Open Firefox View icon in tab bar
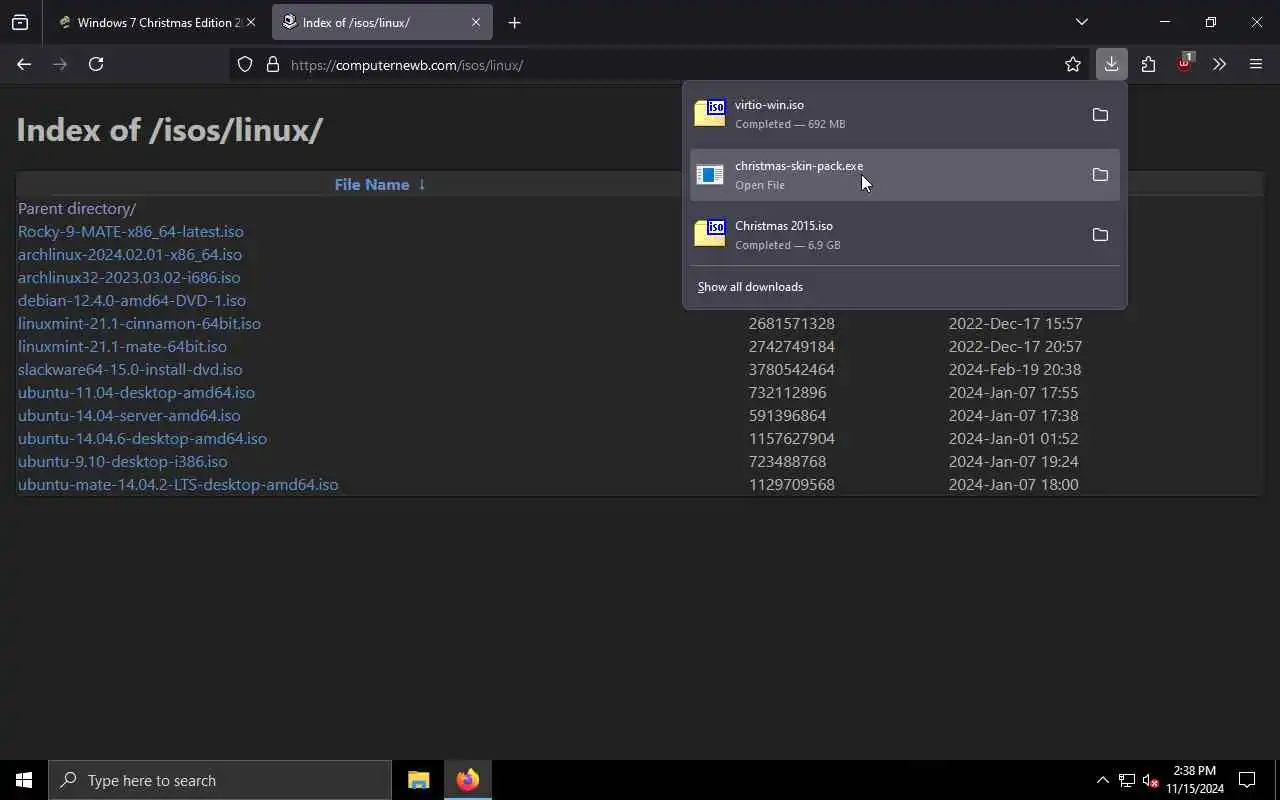Image resolution: width=1280 pixels, height=800 pixels. pos(20,22)
